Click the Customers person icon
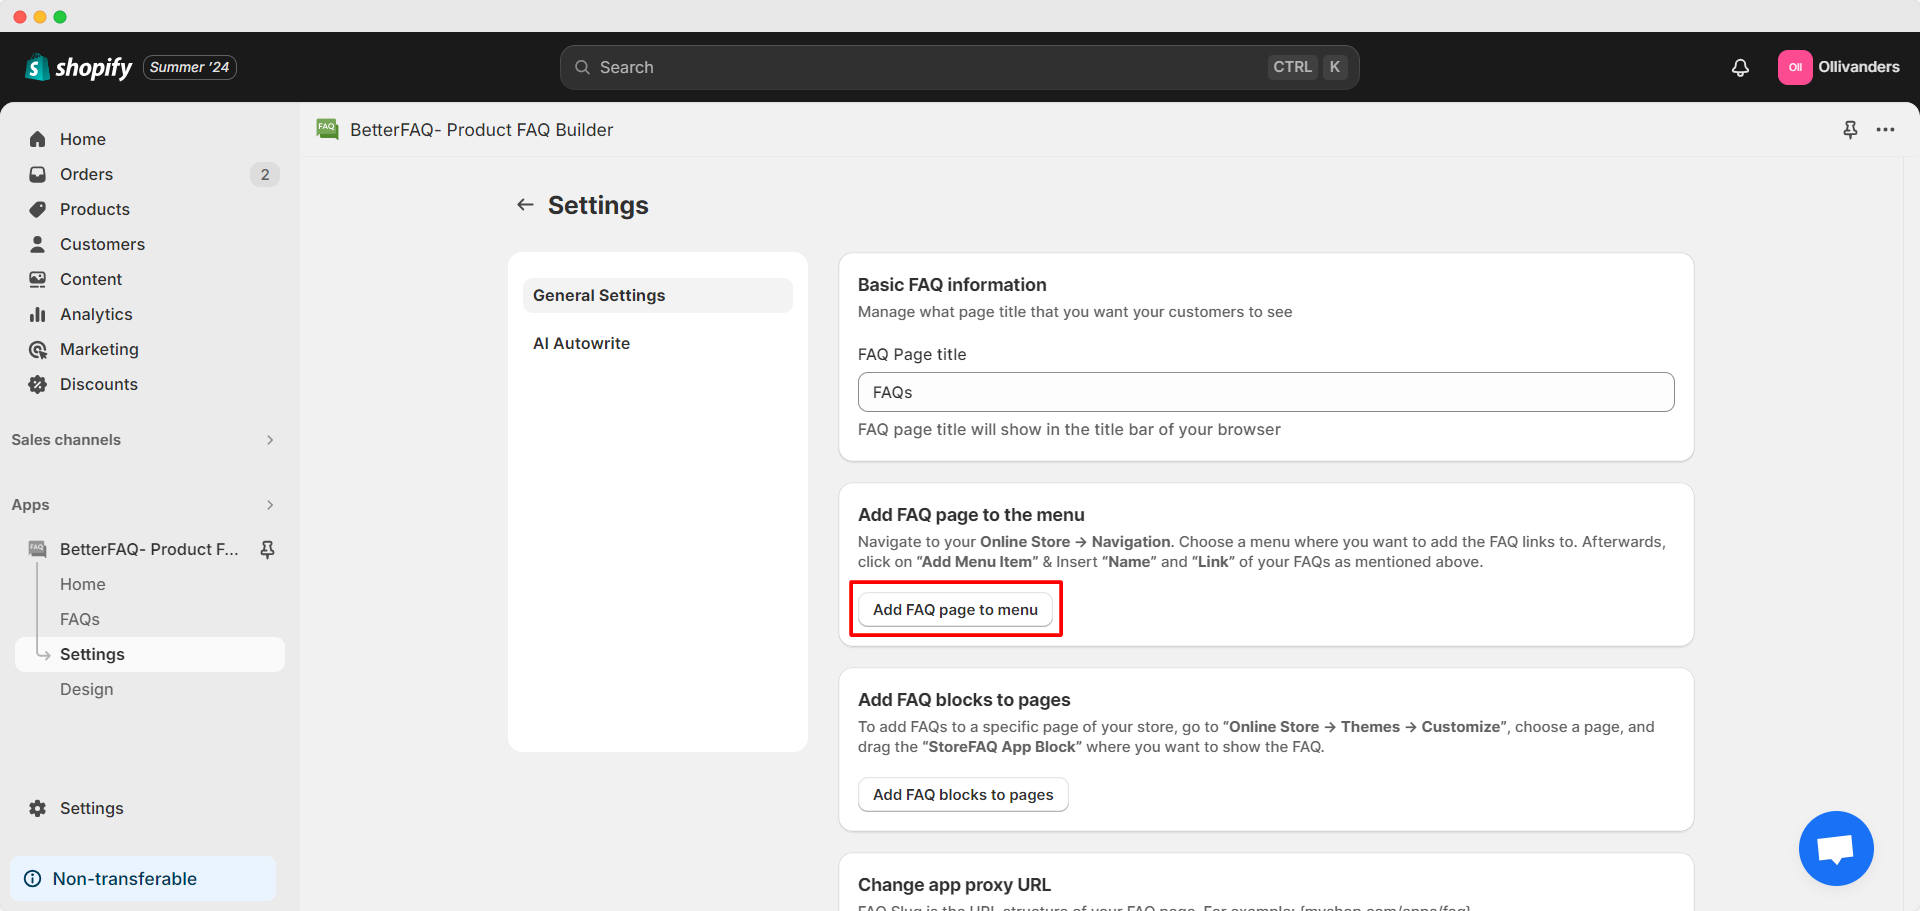The height and width of the screenshot is (911, 1920). coord(38,244)
